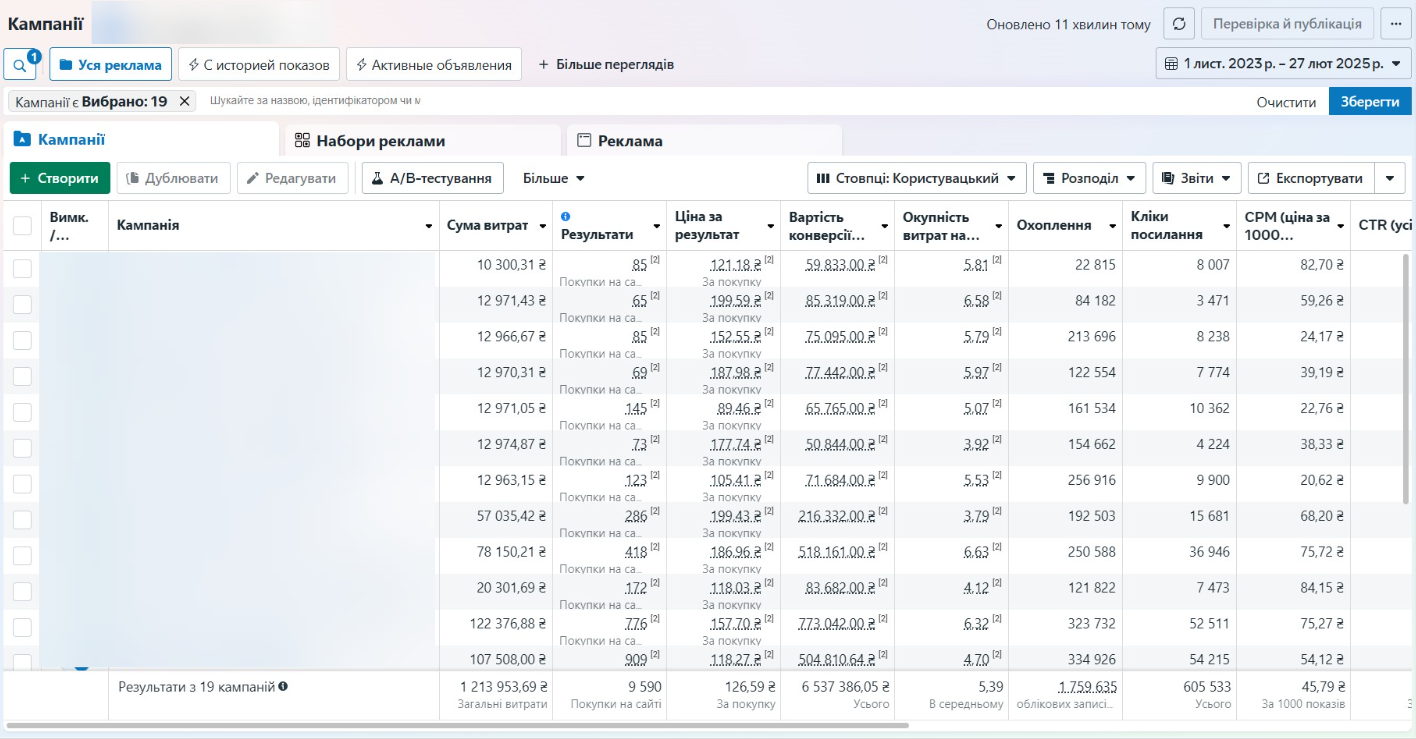Click the horizontal scrollbar at table bottom
This screenshot has height=739, width=1416.
[x=458, y=725]
